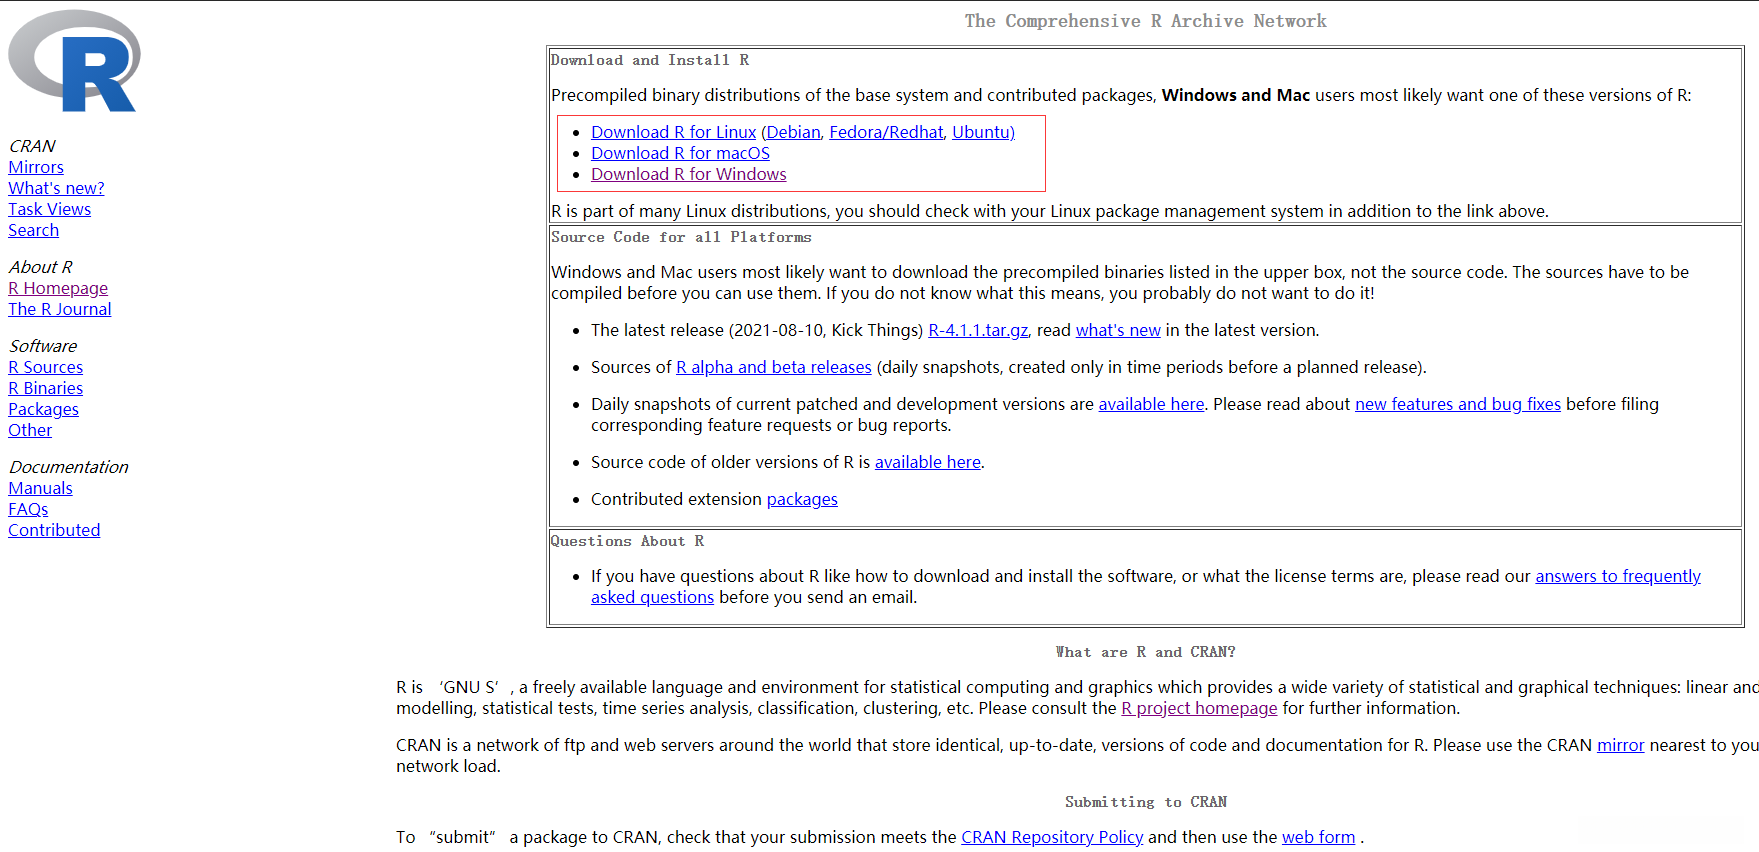Viewport: 1759px width, 852px height.
Task: Click the 'About R' sidebar label
Action: (40, 267)
